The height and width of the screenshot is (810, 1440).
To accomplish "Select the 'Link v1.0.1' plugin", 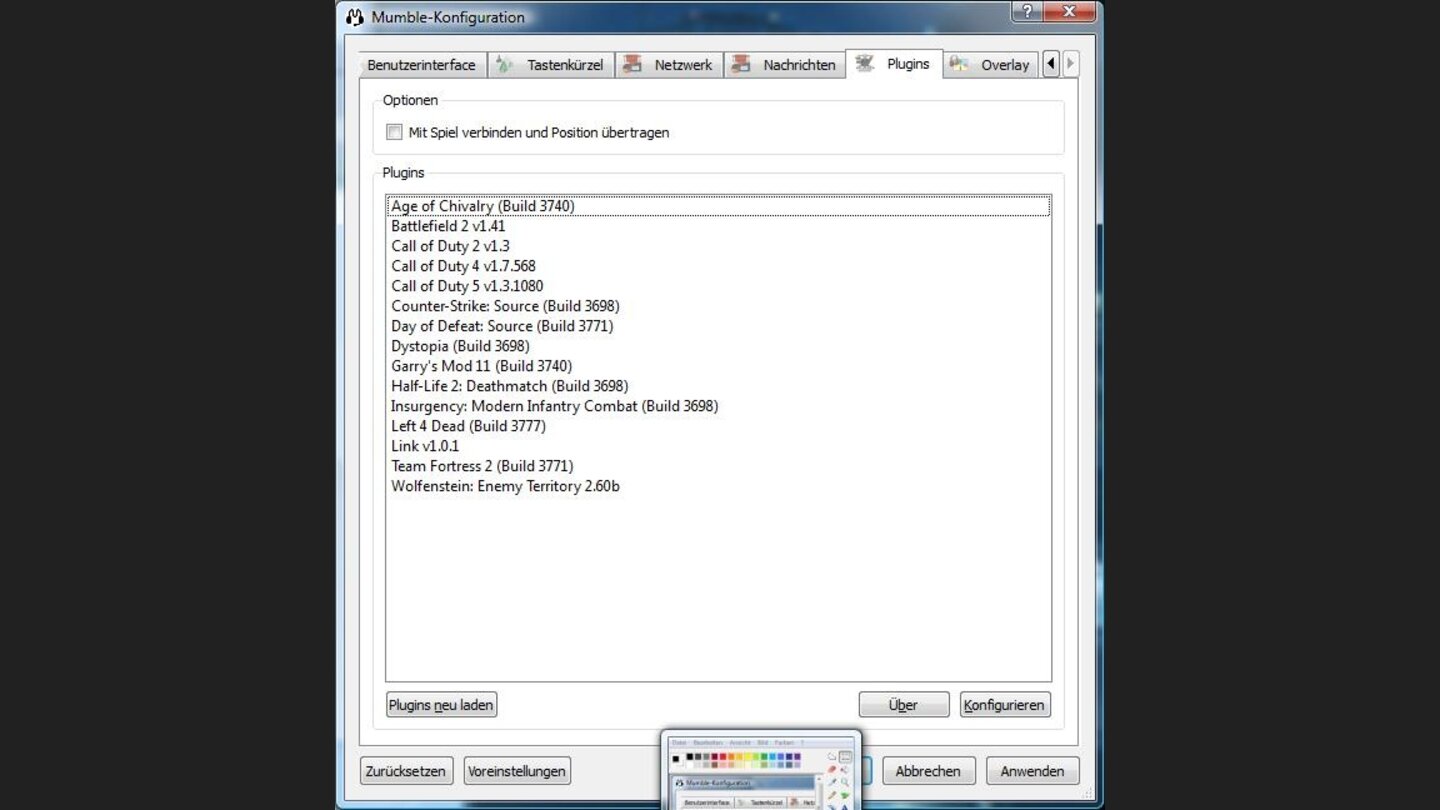I will (x=718, y=446).
